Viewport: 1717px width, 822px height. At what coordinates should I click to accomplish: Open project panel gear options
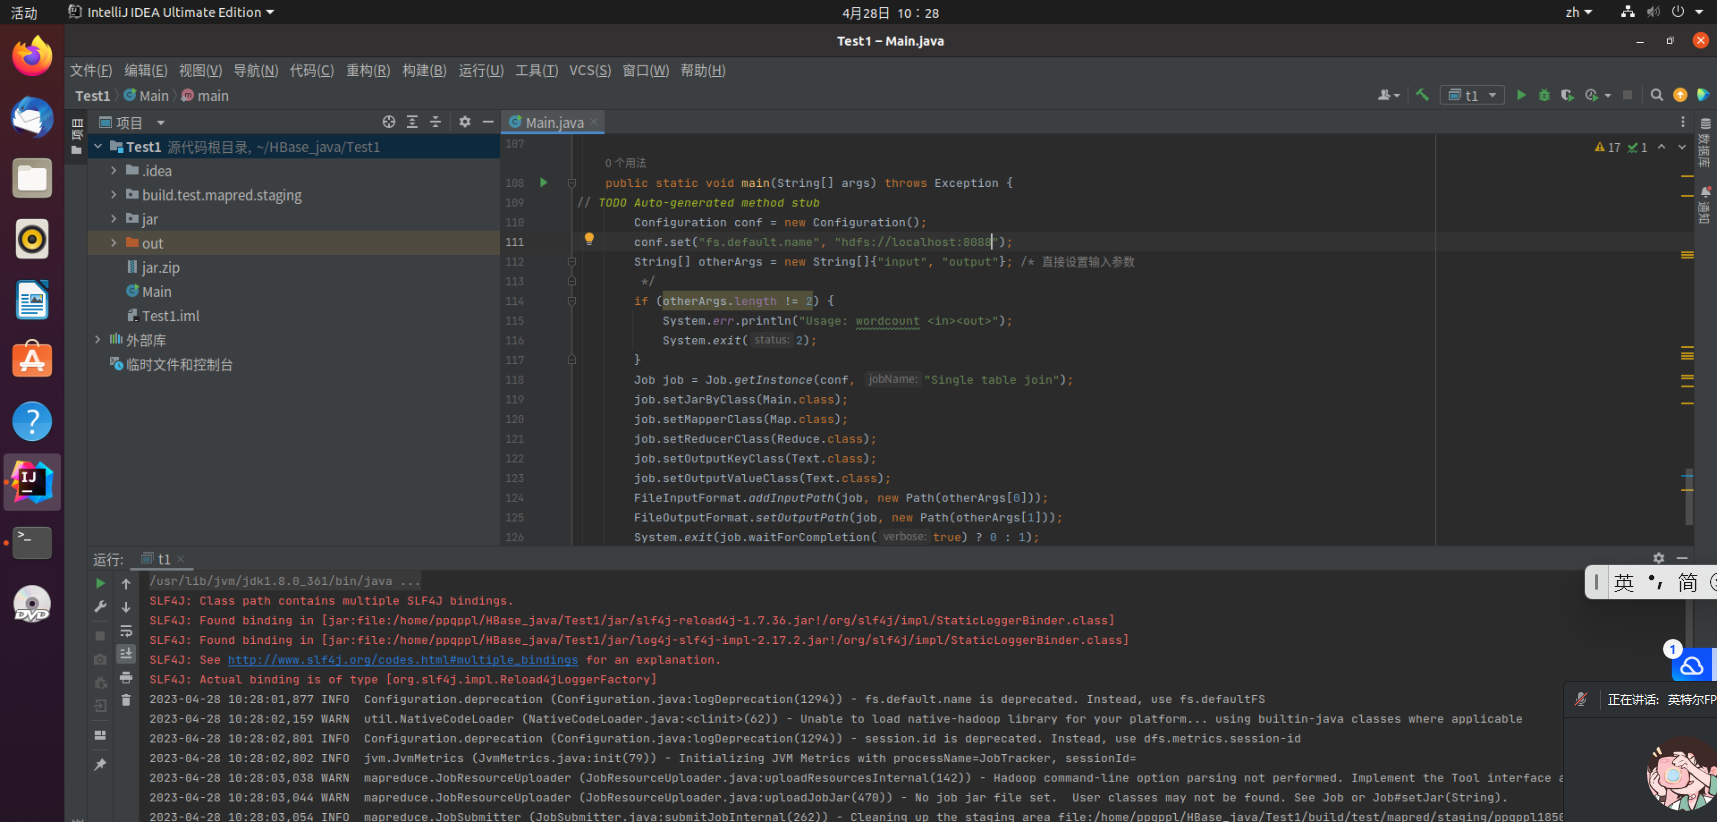(465, 122)
